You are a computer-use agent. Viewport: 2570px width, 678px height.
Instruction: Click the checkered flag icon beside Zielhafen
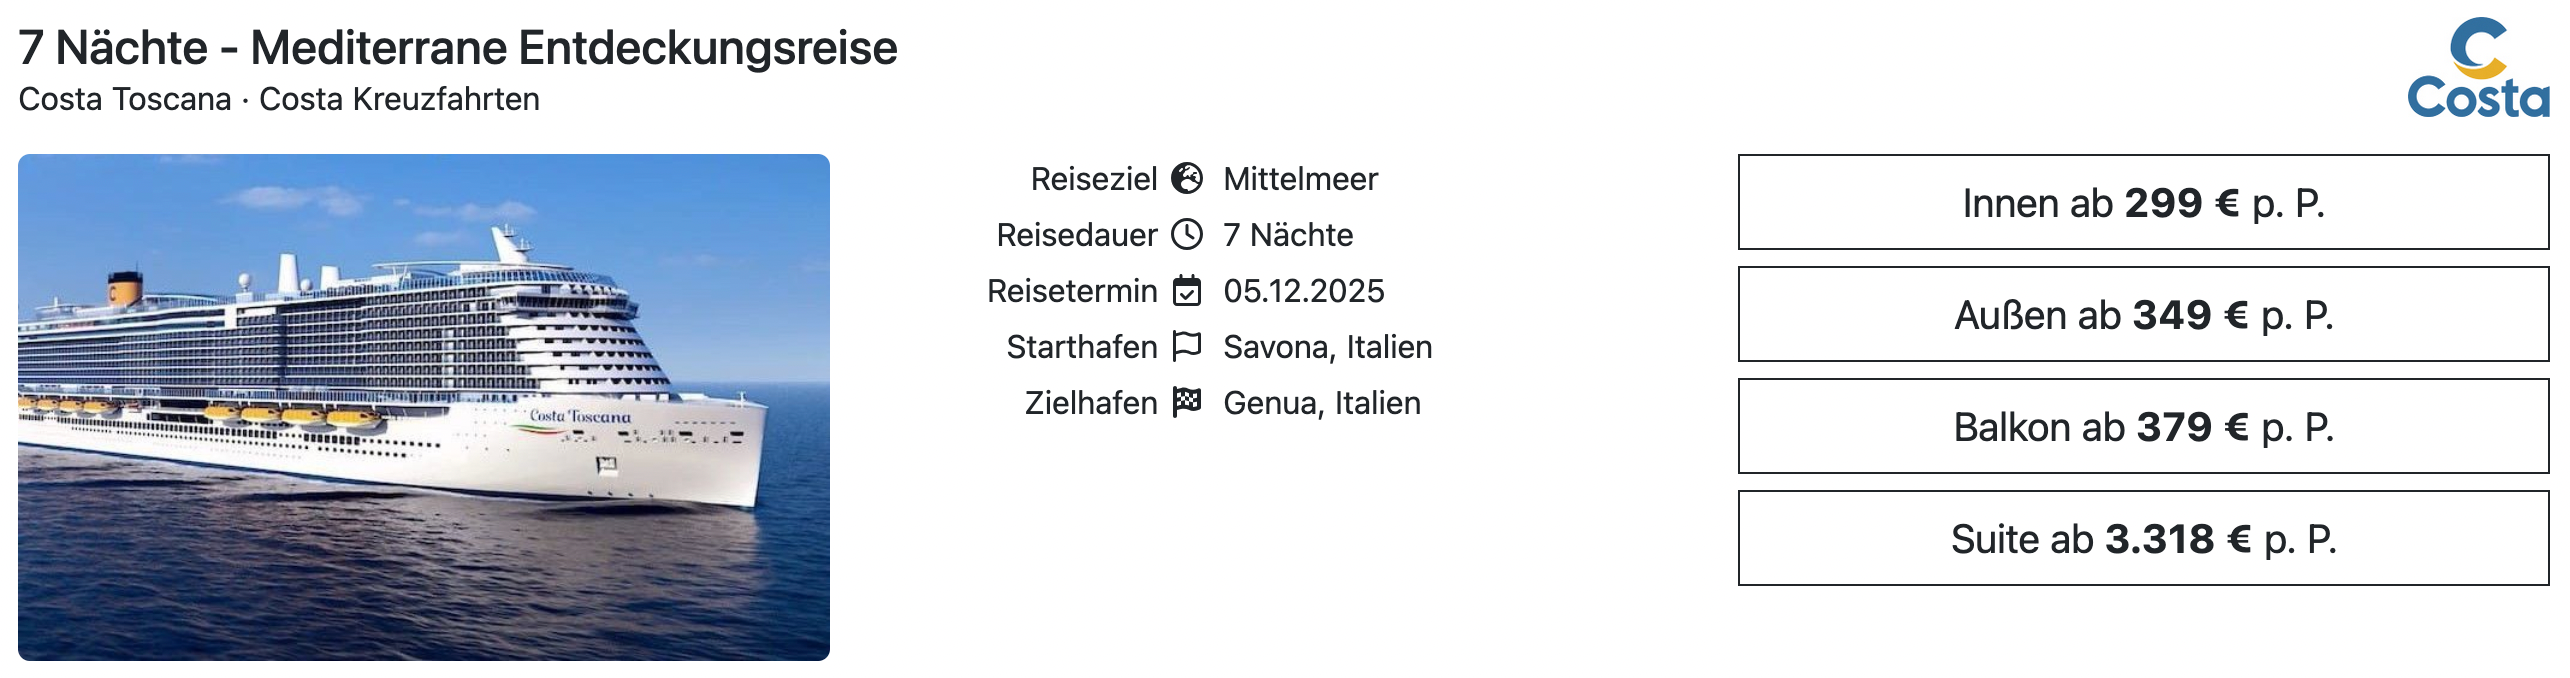click(x=1187, y=402)
